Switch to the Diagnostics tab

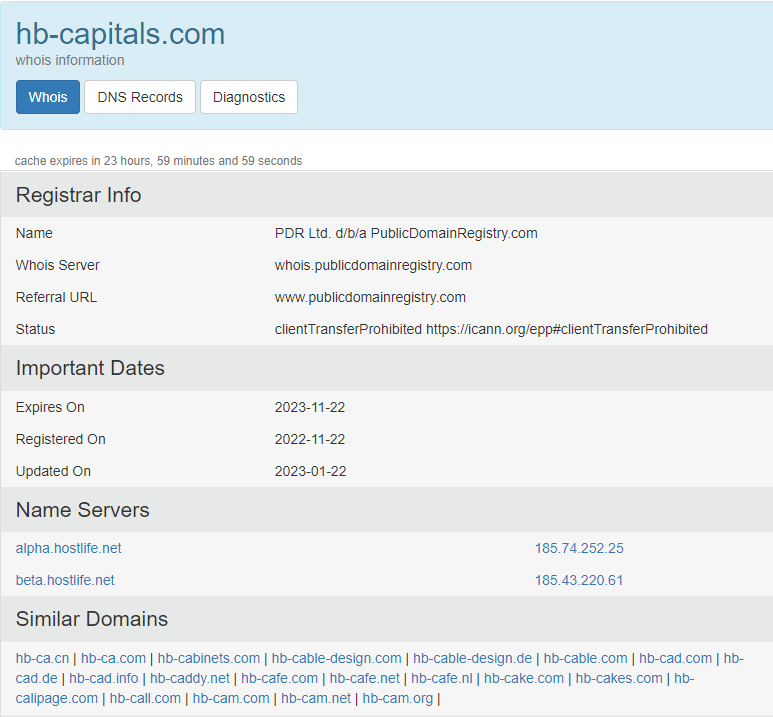click(x=249, y=97)
